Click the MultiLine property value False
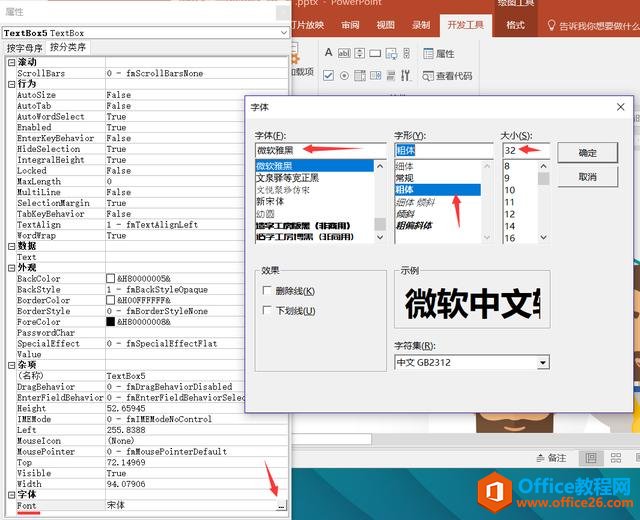 coord(119,192)
